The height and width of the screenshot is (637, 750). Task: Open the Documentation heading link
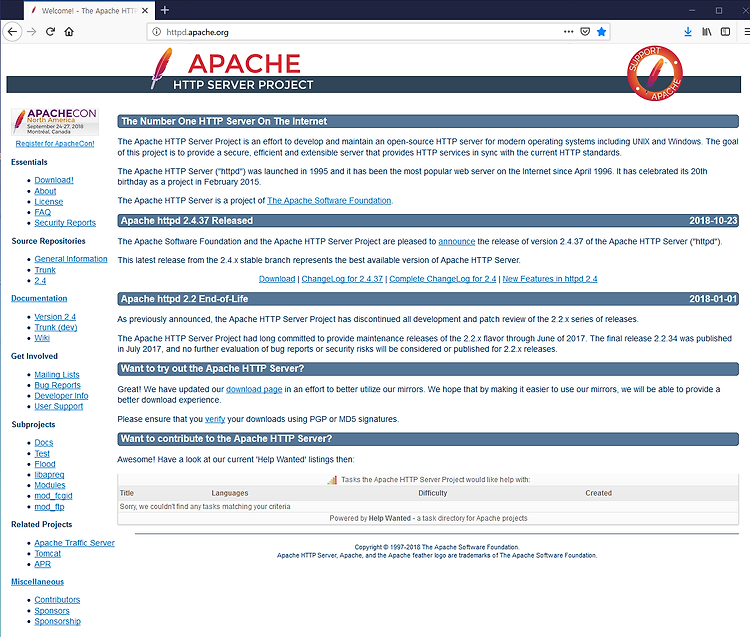39,298
